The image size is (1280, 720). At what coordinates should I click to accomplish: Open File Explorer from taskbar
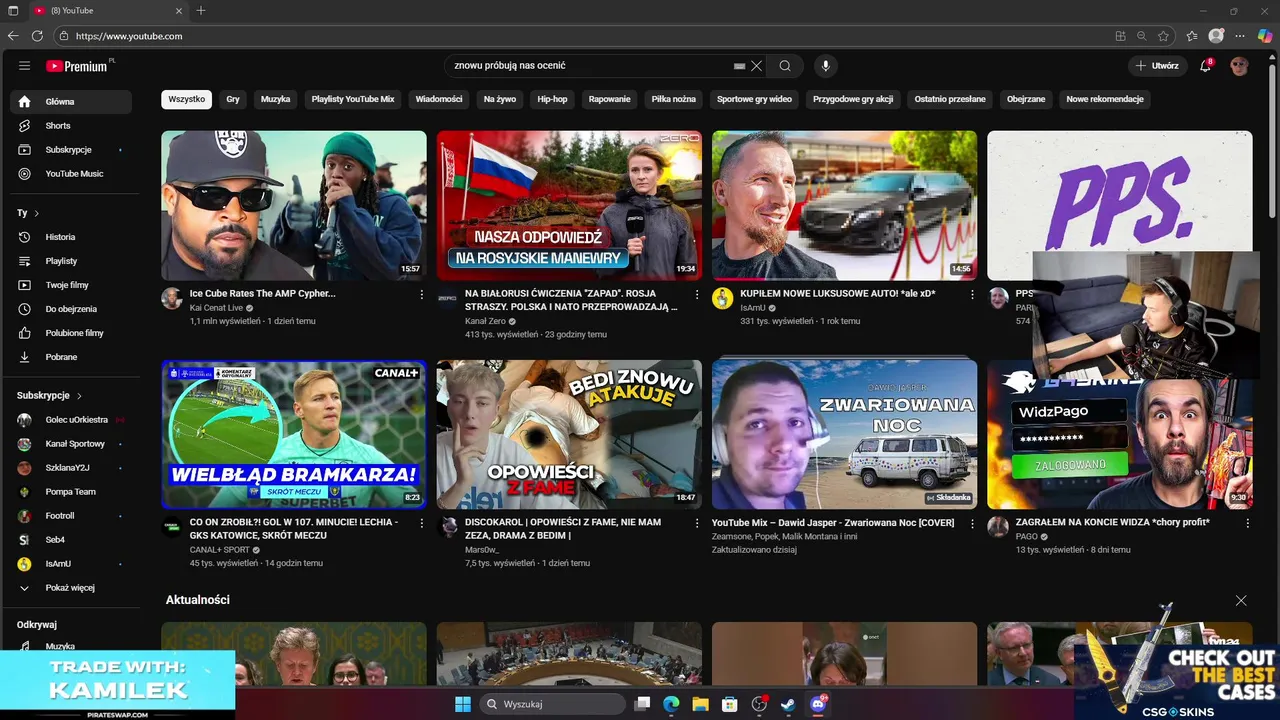pos(700,704)
